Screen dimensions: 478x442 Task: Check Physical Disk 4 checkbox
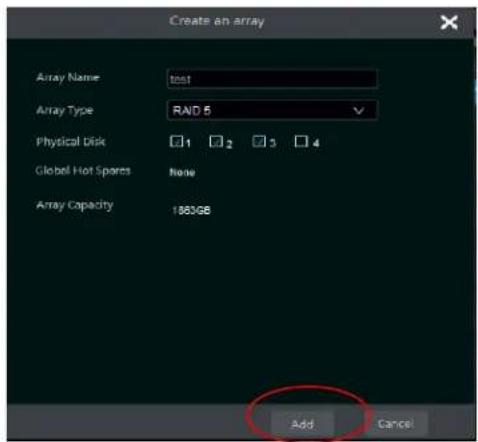(301, 141)
